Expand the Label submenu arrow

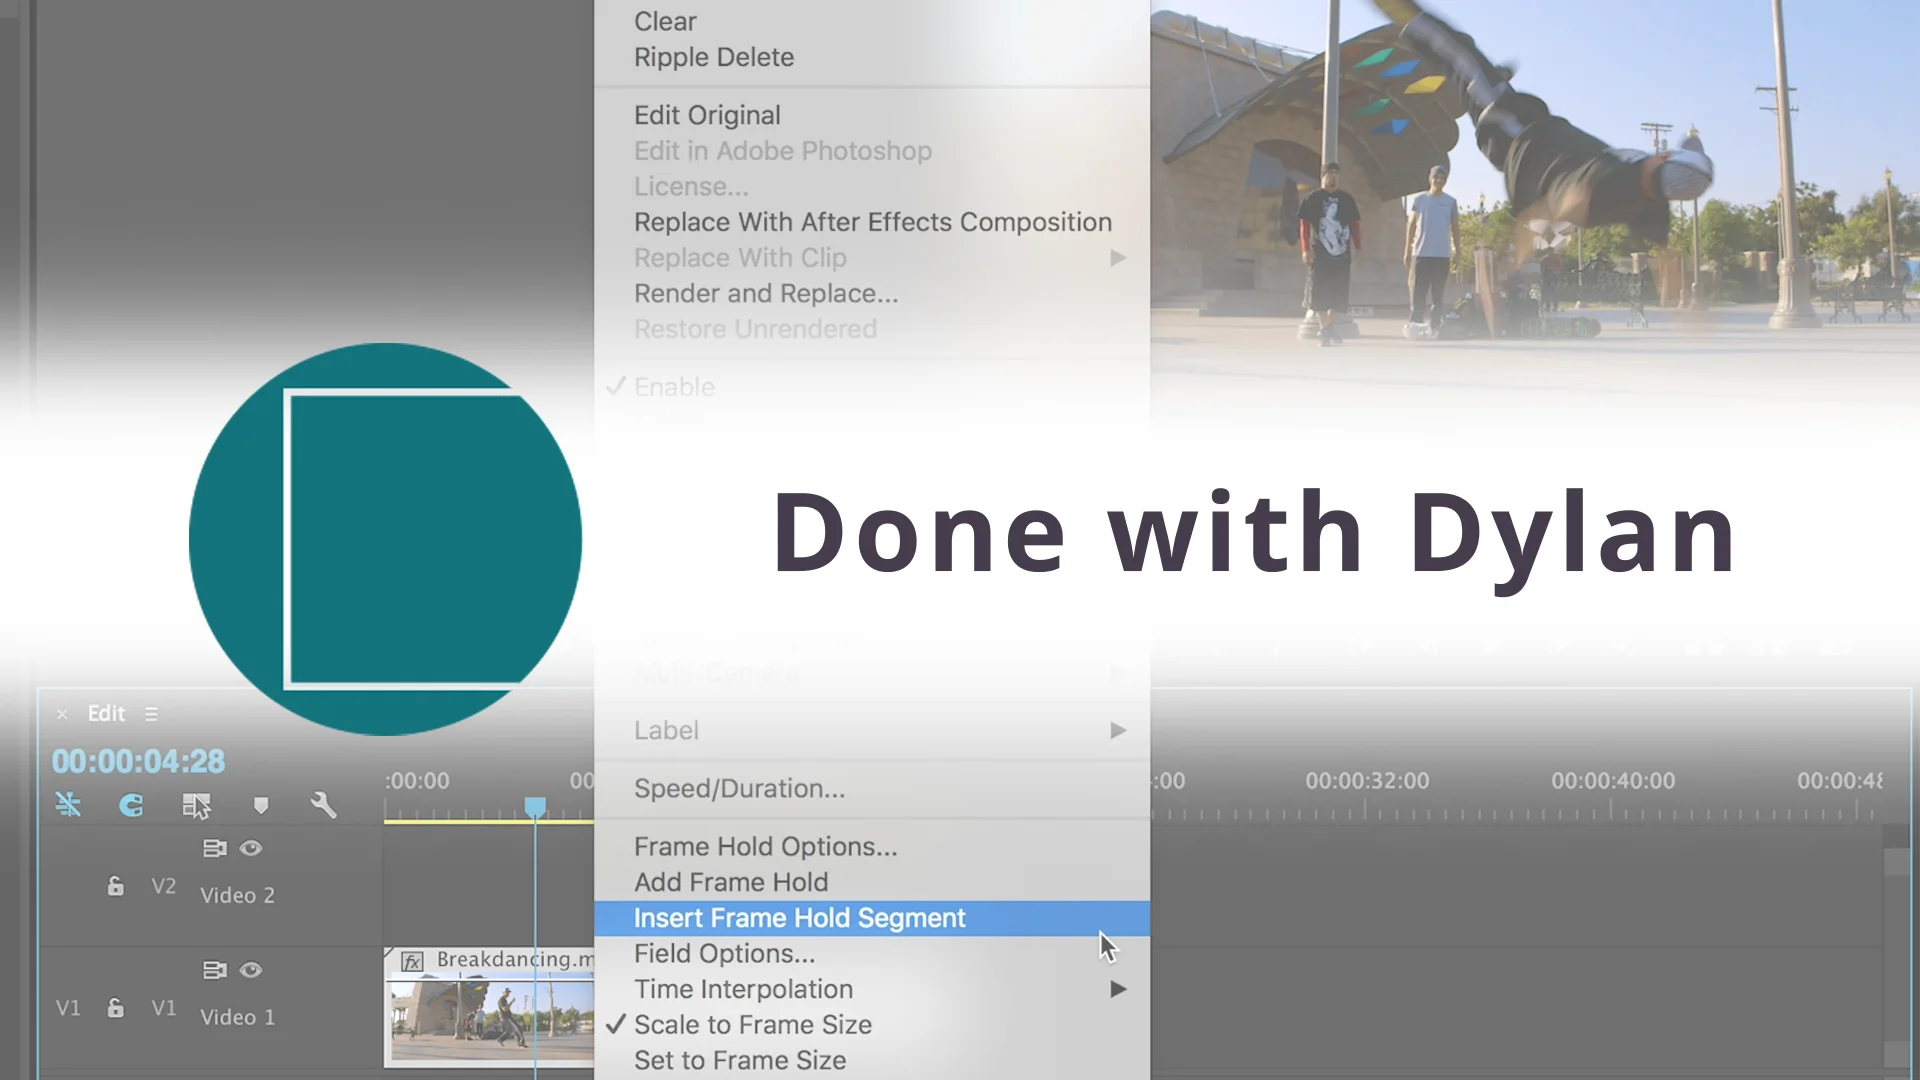1118,731
